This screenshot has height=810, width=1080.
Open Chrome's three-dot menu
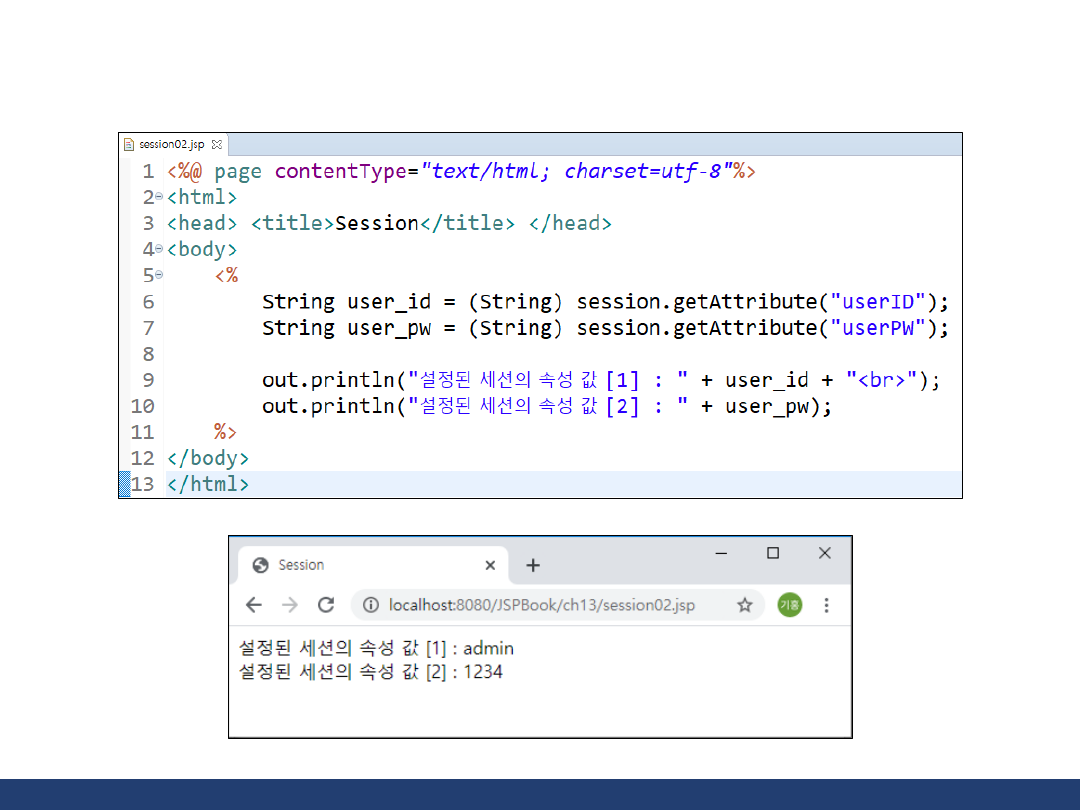826,605
